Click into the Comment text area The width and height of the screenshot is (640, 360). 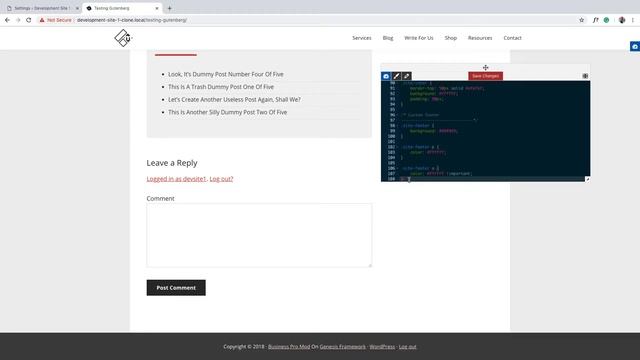pyautogui.click(x=259, y=235)
